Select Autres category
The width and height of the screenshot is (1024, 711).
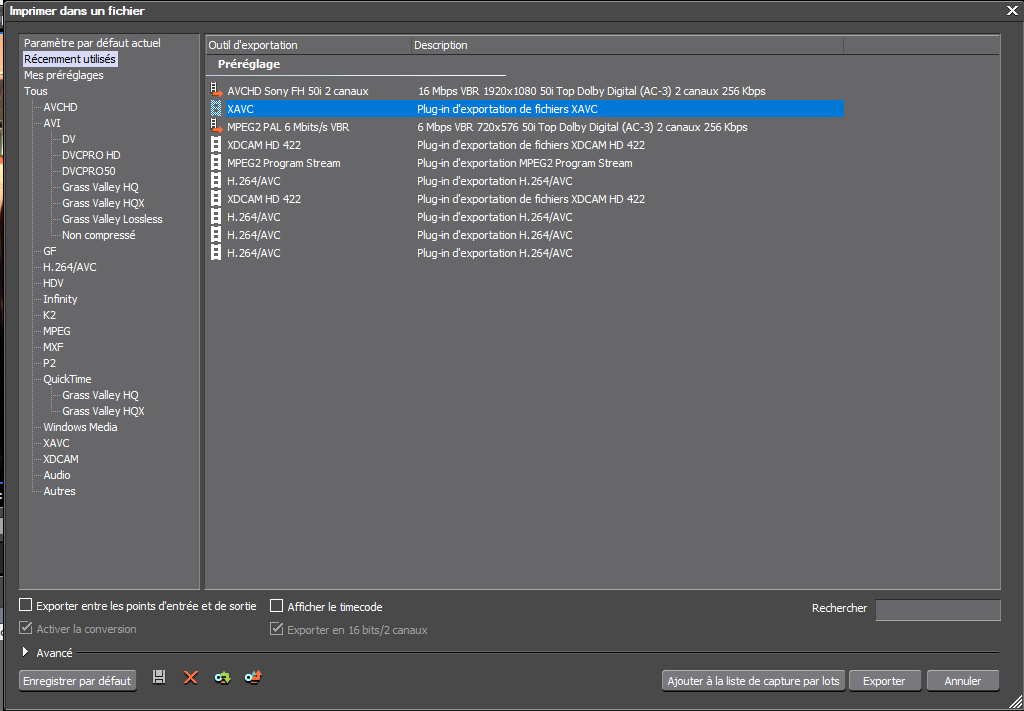59,491
